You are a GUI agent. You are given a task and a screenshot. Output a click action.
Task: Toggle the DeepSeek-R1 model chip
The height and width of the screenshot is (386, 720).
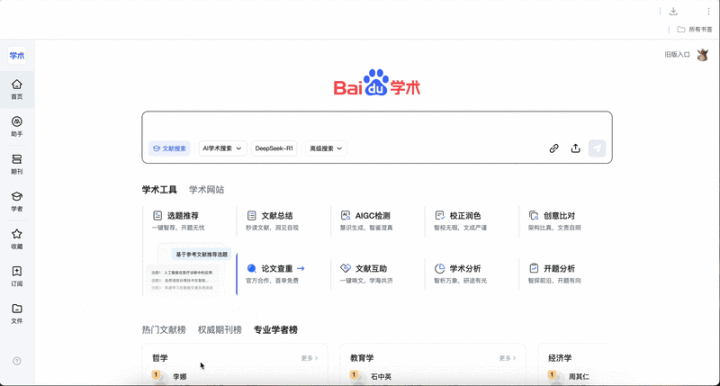click(x=274, y=148)
